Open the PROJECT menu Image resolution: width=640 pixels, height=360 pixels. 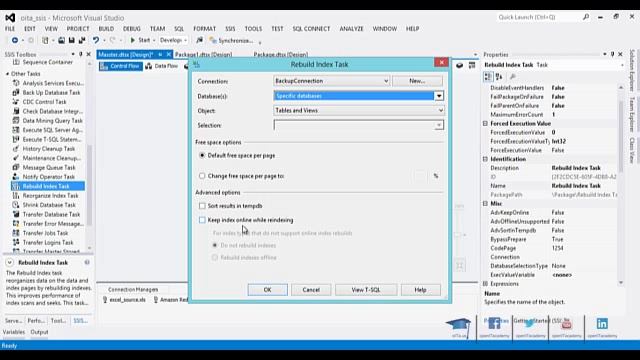tap(78, 29)
